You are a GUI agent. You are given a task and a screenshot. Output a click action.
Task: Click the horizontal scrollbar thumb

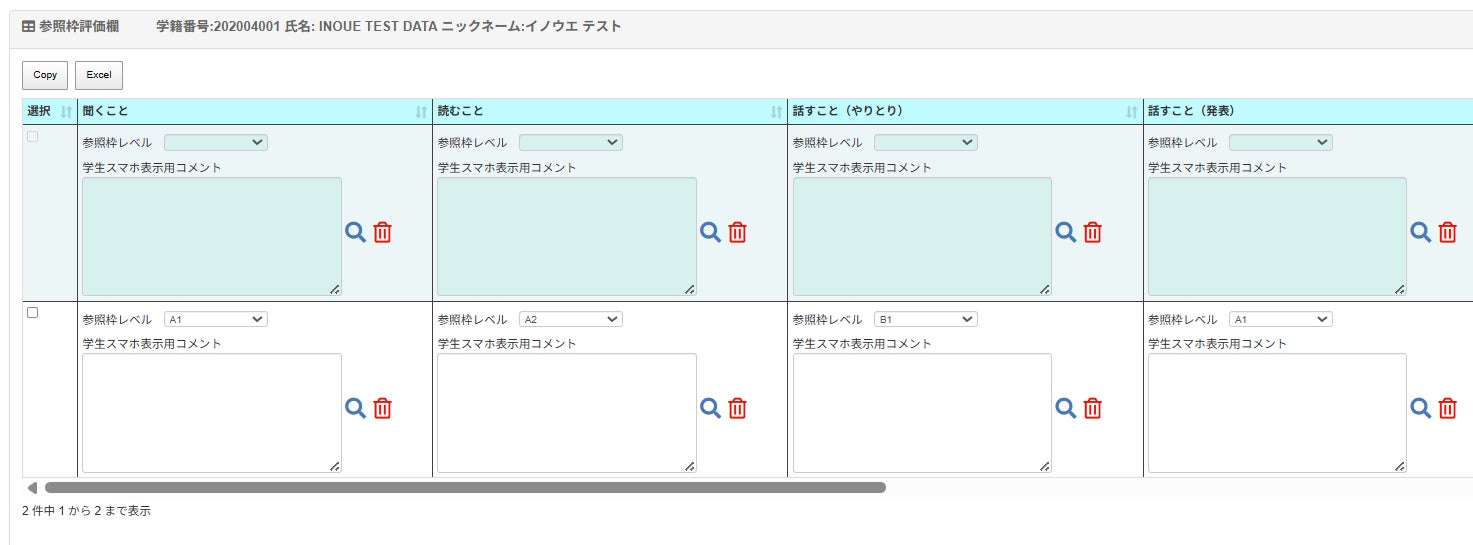pos(465,488)
